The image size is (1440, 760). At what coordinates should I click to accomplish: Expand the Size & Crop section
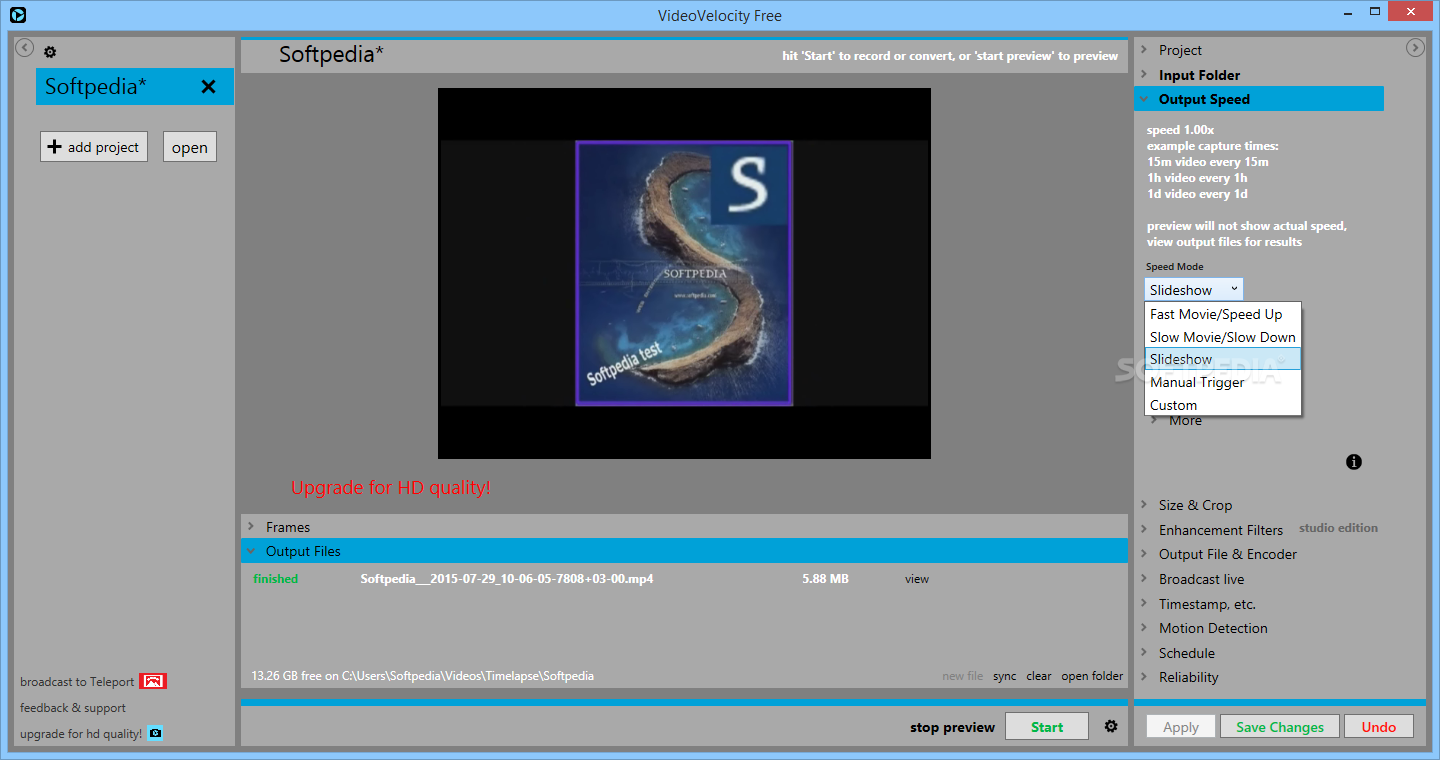coord(1195,505)
